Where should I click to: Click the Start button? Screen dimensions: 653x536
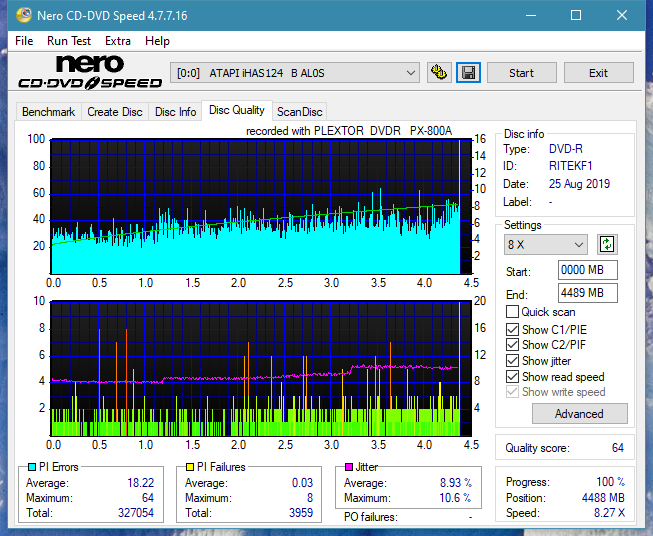pos(521,73)
